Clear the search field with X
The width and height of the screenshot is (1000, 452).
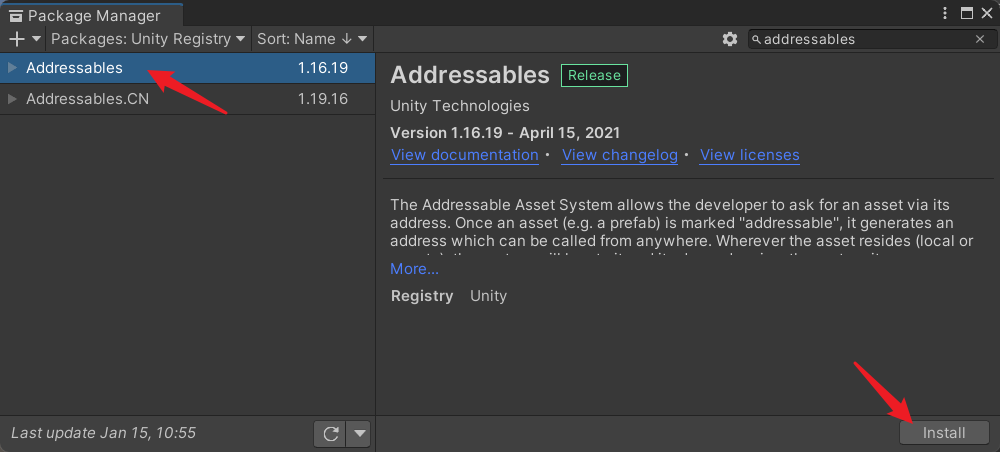click(x=980, y=40)
